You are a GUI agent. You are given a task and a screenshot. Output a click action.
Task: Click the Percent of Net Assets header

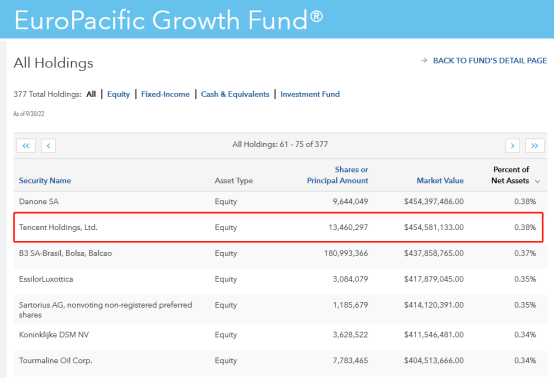(511, 175)
